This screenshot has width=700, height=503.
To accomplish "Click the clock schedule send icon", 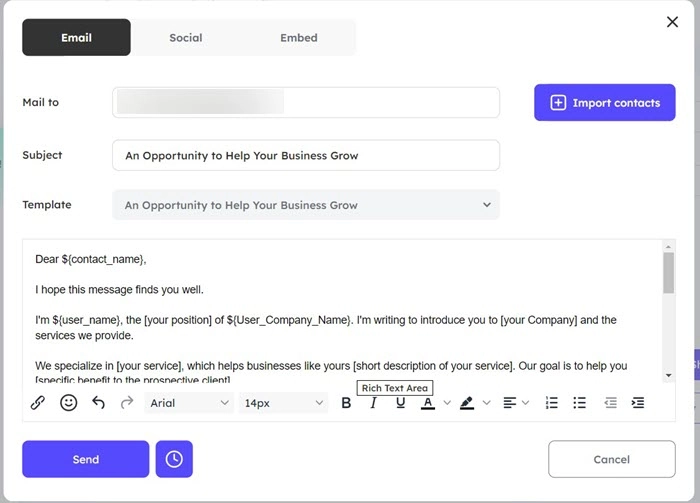I will [x=174, y=459].
